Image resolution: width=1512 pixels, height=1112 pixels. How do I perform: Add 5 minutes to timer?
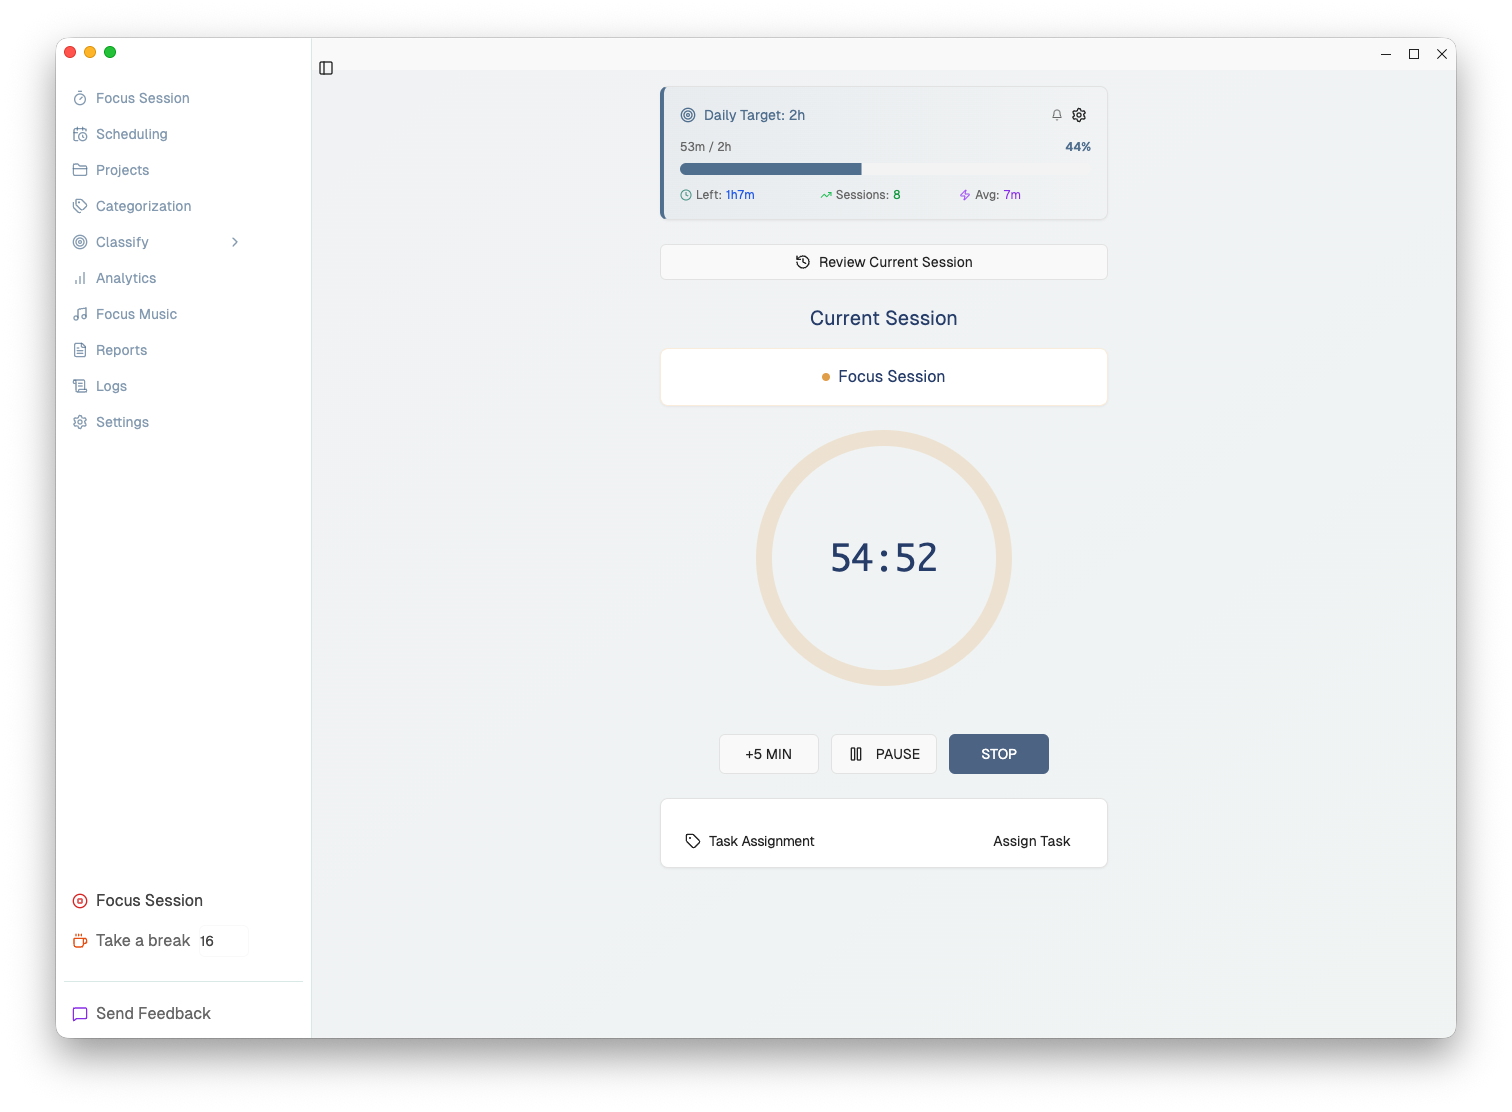click(x=768, y=754)
